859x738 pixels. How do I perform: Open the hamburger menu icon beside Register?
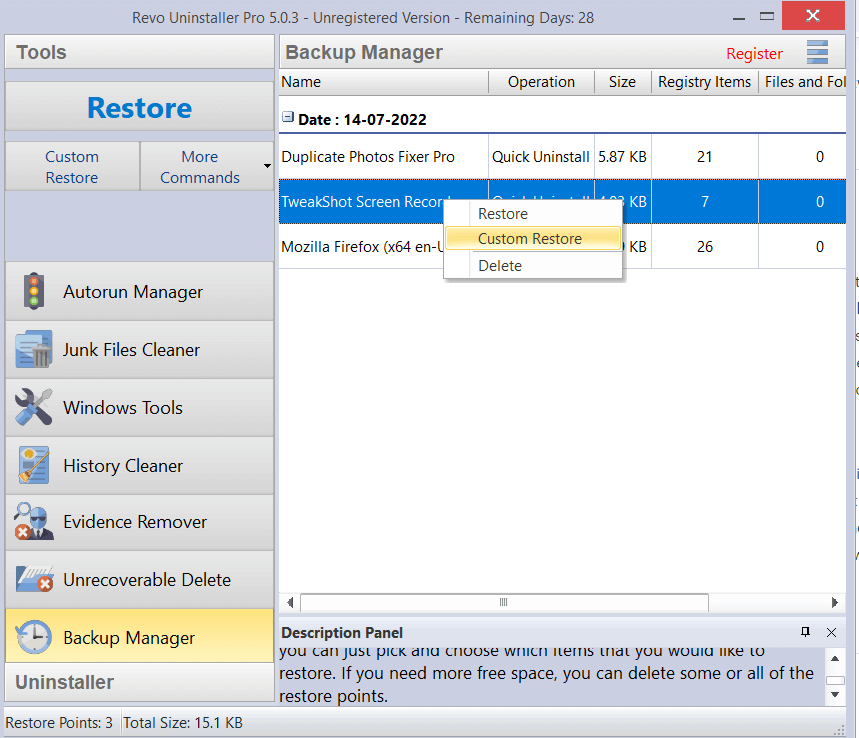coord(817,53)
